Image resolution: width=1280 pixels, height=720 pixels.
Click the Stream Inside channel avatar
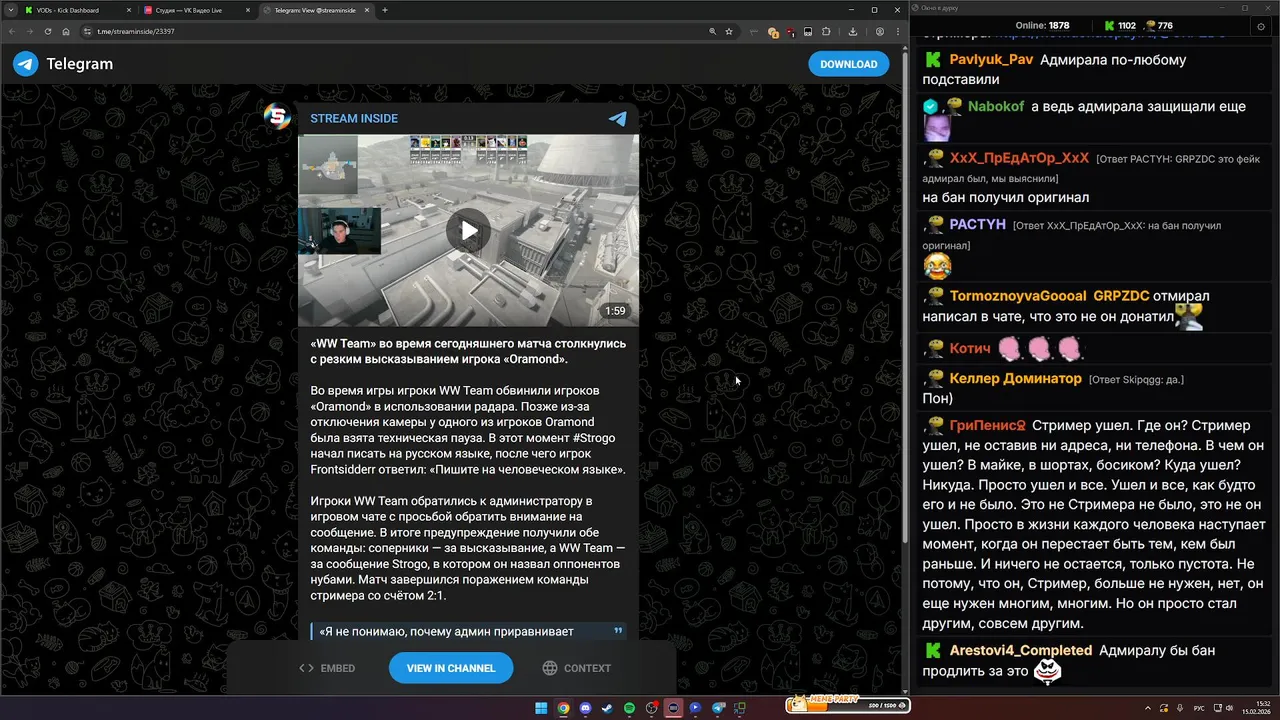[x=277, y=116]
